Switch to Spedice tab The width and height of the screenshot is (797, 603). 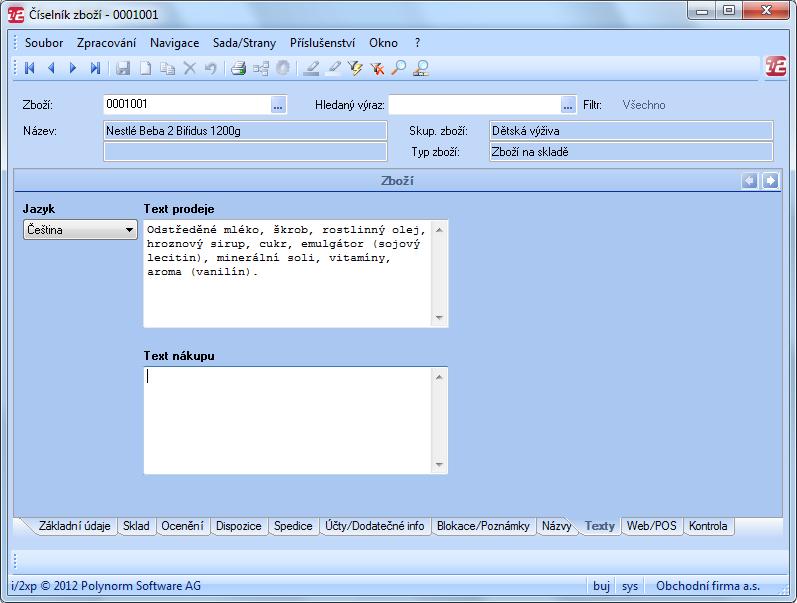click(x=293, y=526)
